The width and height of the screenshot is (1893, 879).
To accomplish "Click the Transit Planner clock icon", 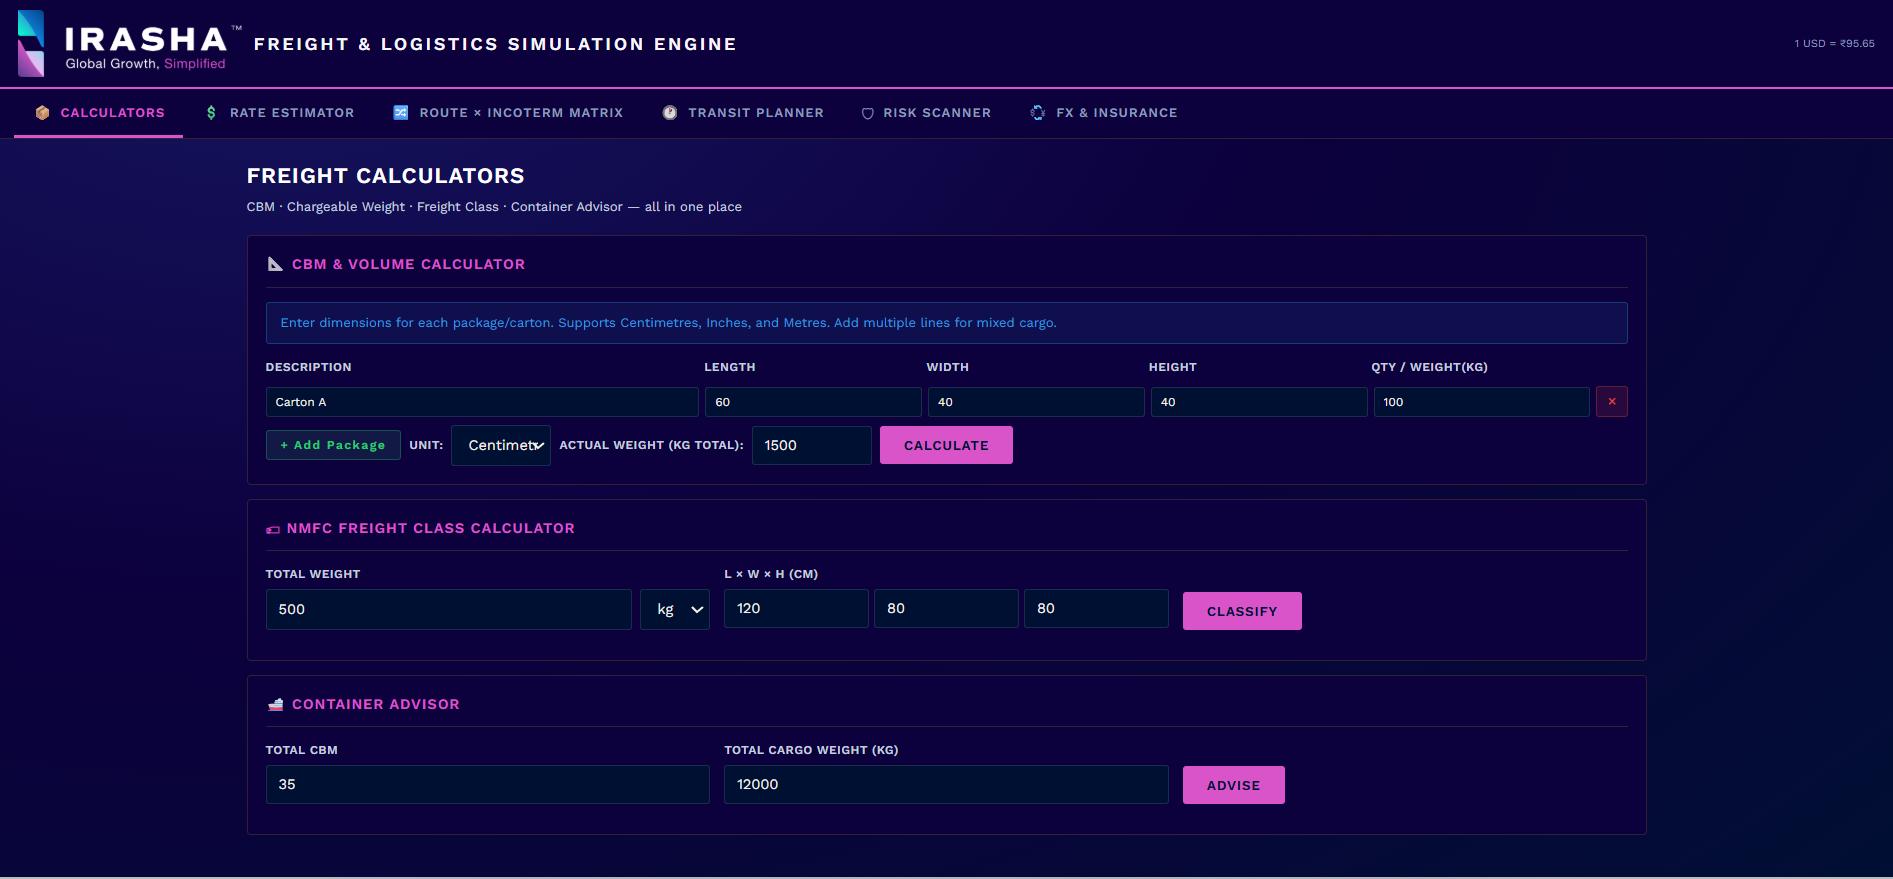I will [x=670, y=113].
